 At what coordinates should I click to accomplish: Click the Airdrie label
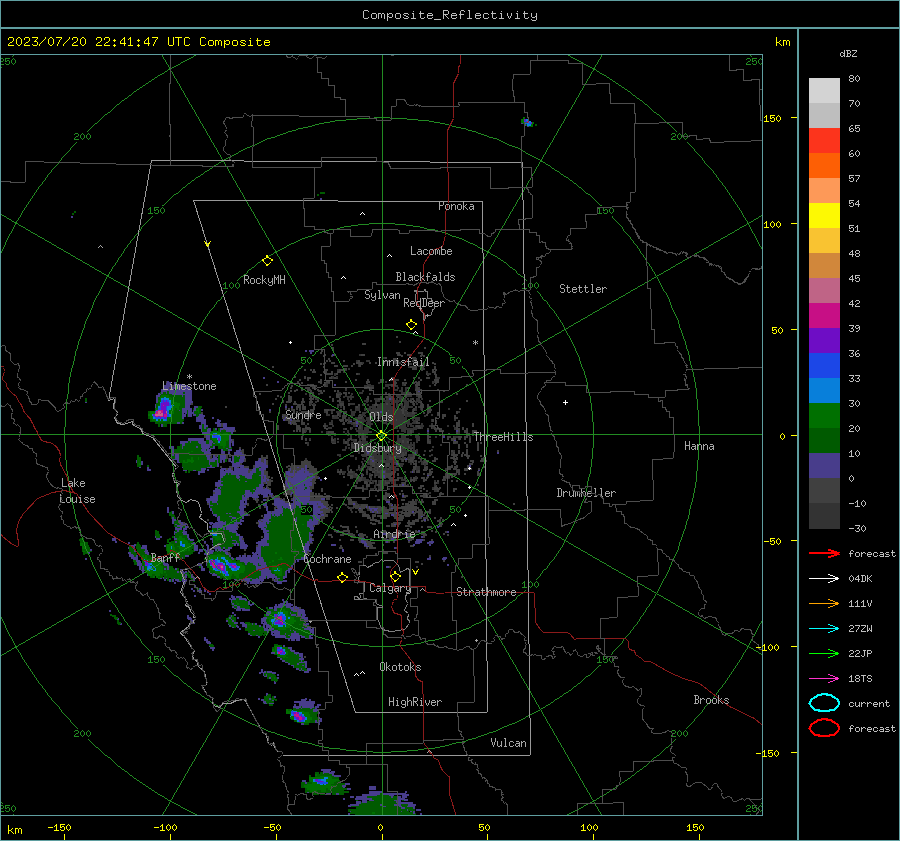(394, 534)
